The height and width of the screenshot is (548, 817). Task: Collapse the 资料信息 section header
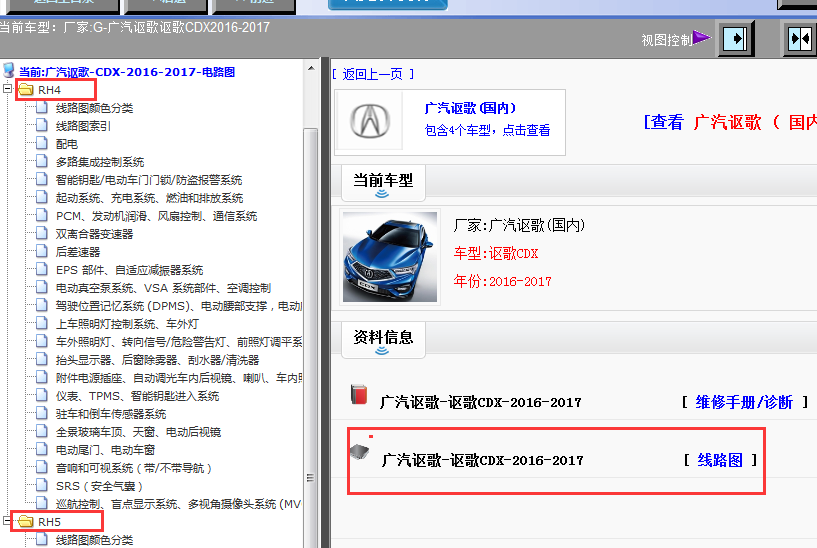[383, 340]
